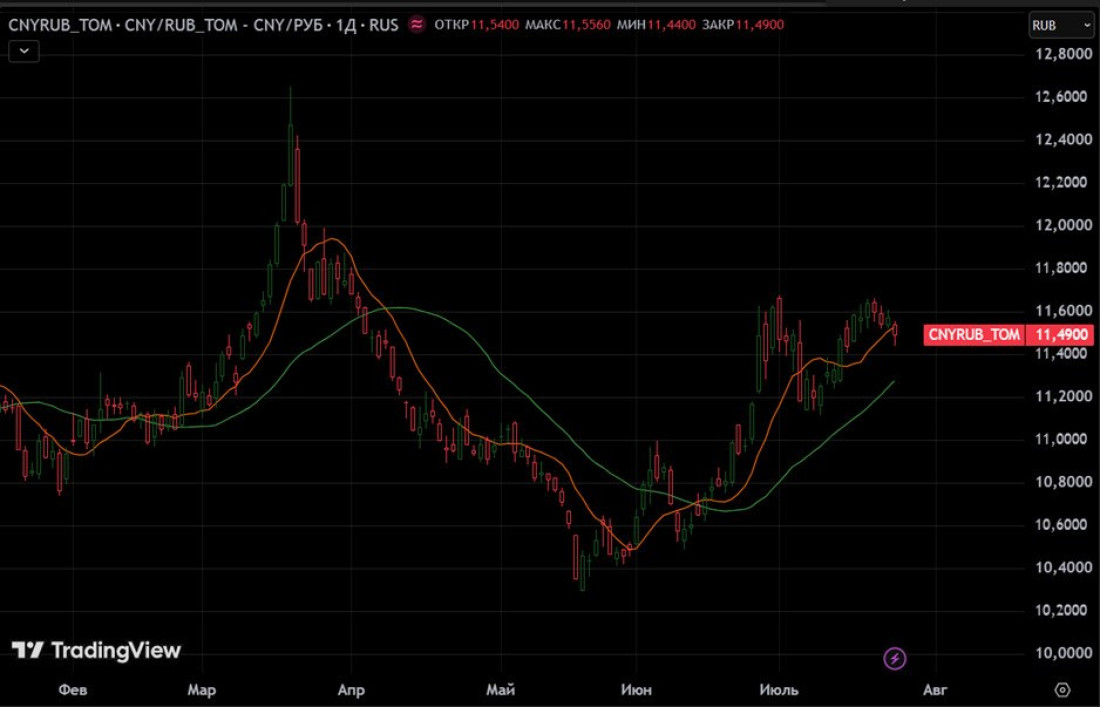This screenshot has width=1100, height=707.
Task: Click the 10,2000 price axis label
Action: pyautogui.click(x=1064, y=610)
